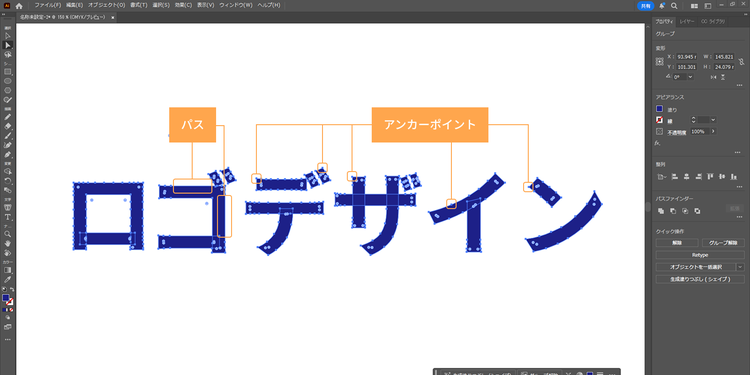Screen dimensions: 750x375
Task: Select the Eraser tool
Action: tap(8, 126)
